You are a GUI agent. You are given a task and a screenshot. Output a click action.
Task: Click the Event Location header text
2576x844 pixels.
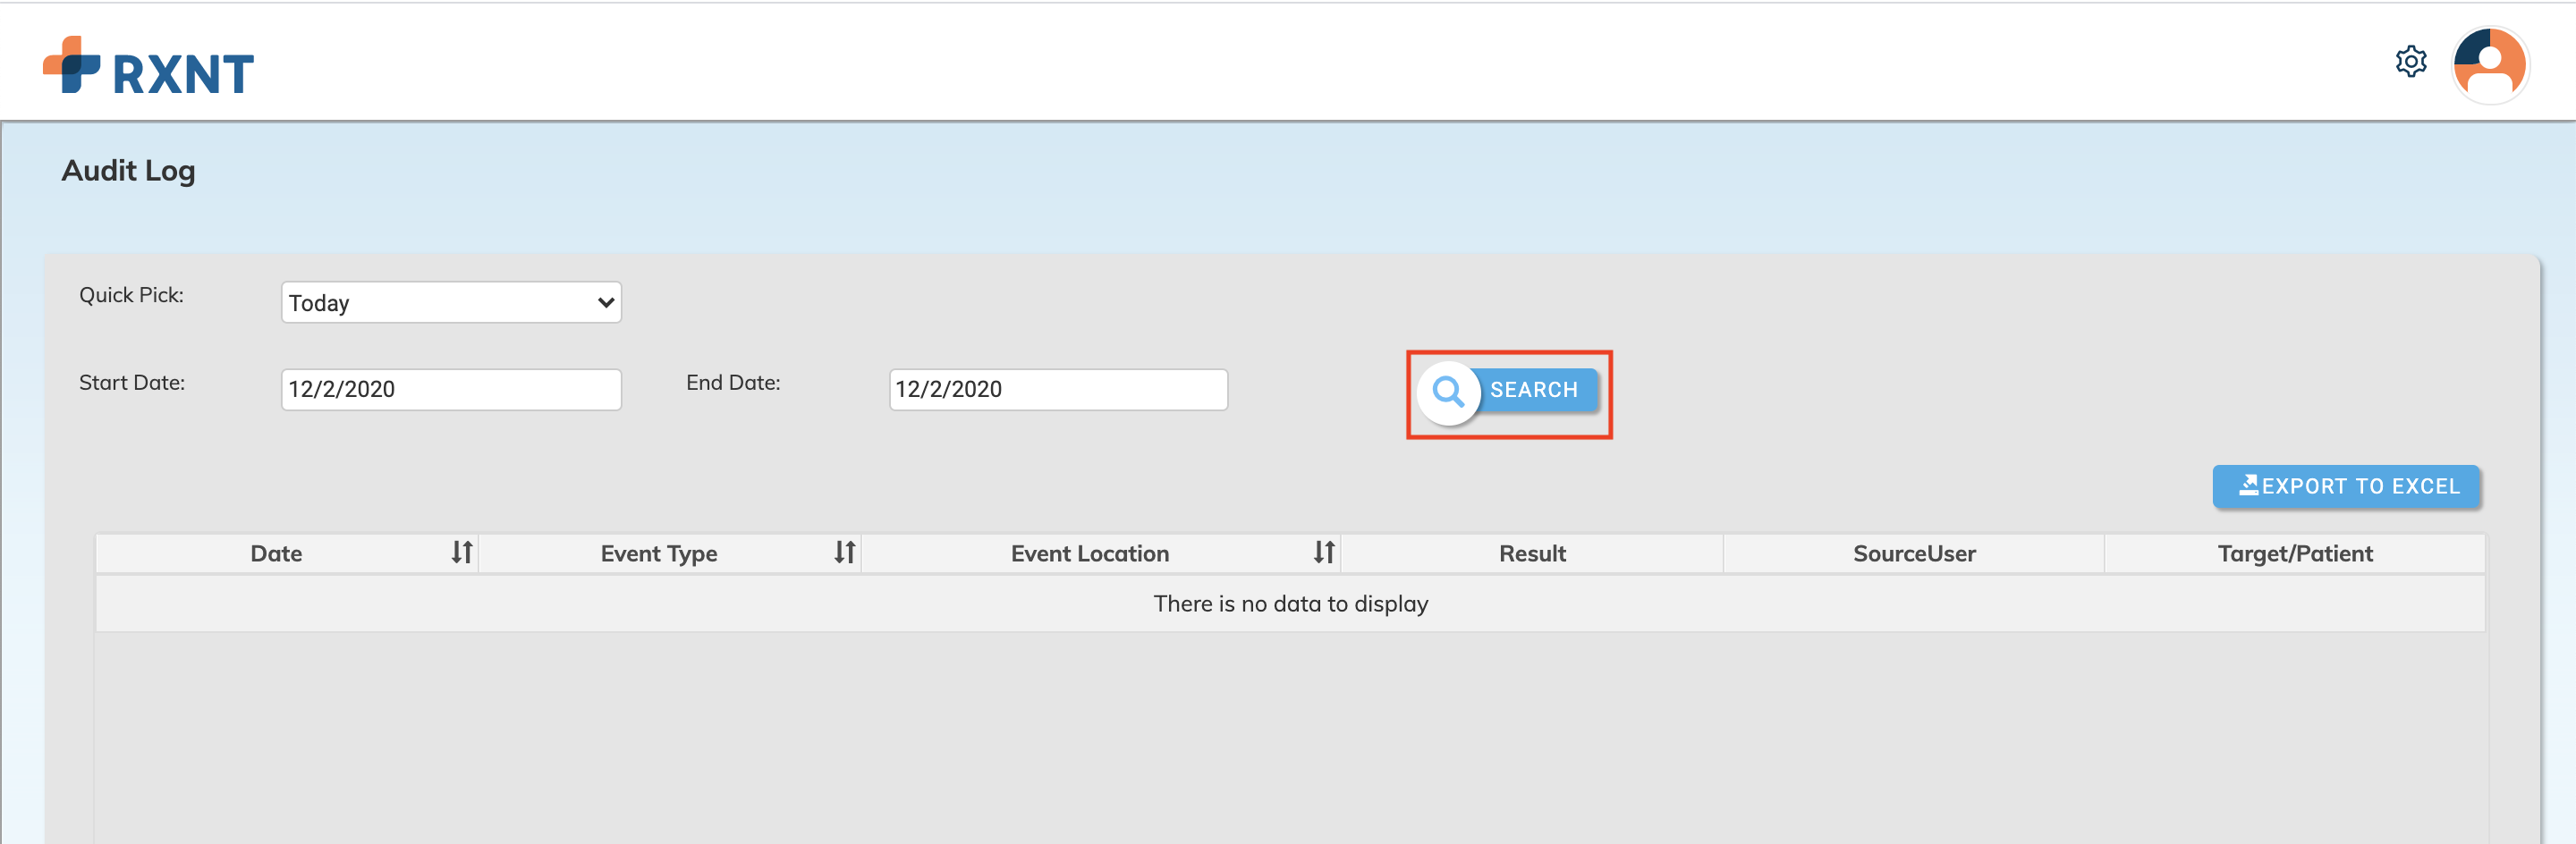[1089, 553]
